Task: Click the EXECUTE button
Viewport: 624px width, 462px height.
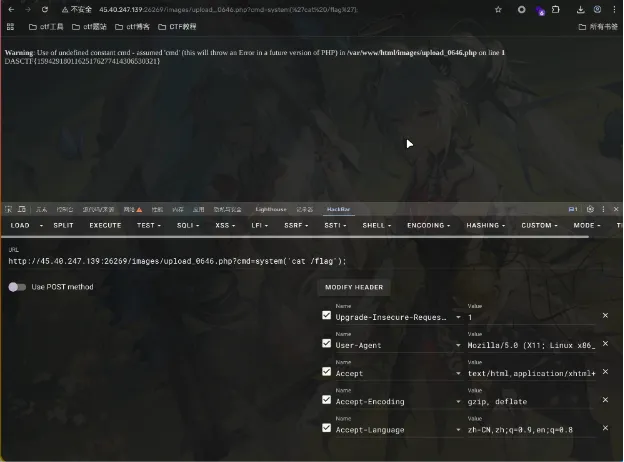Action: pyautogui.click(x=105, y=225)
